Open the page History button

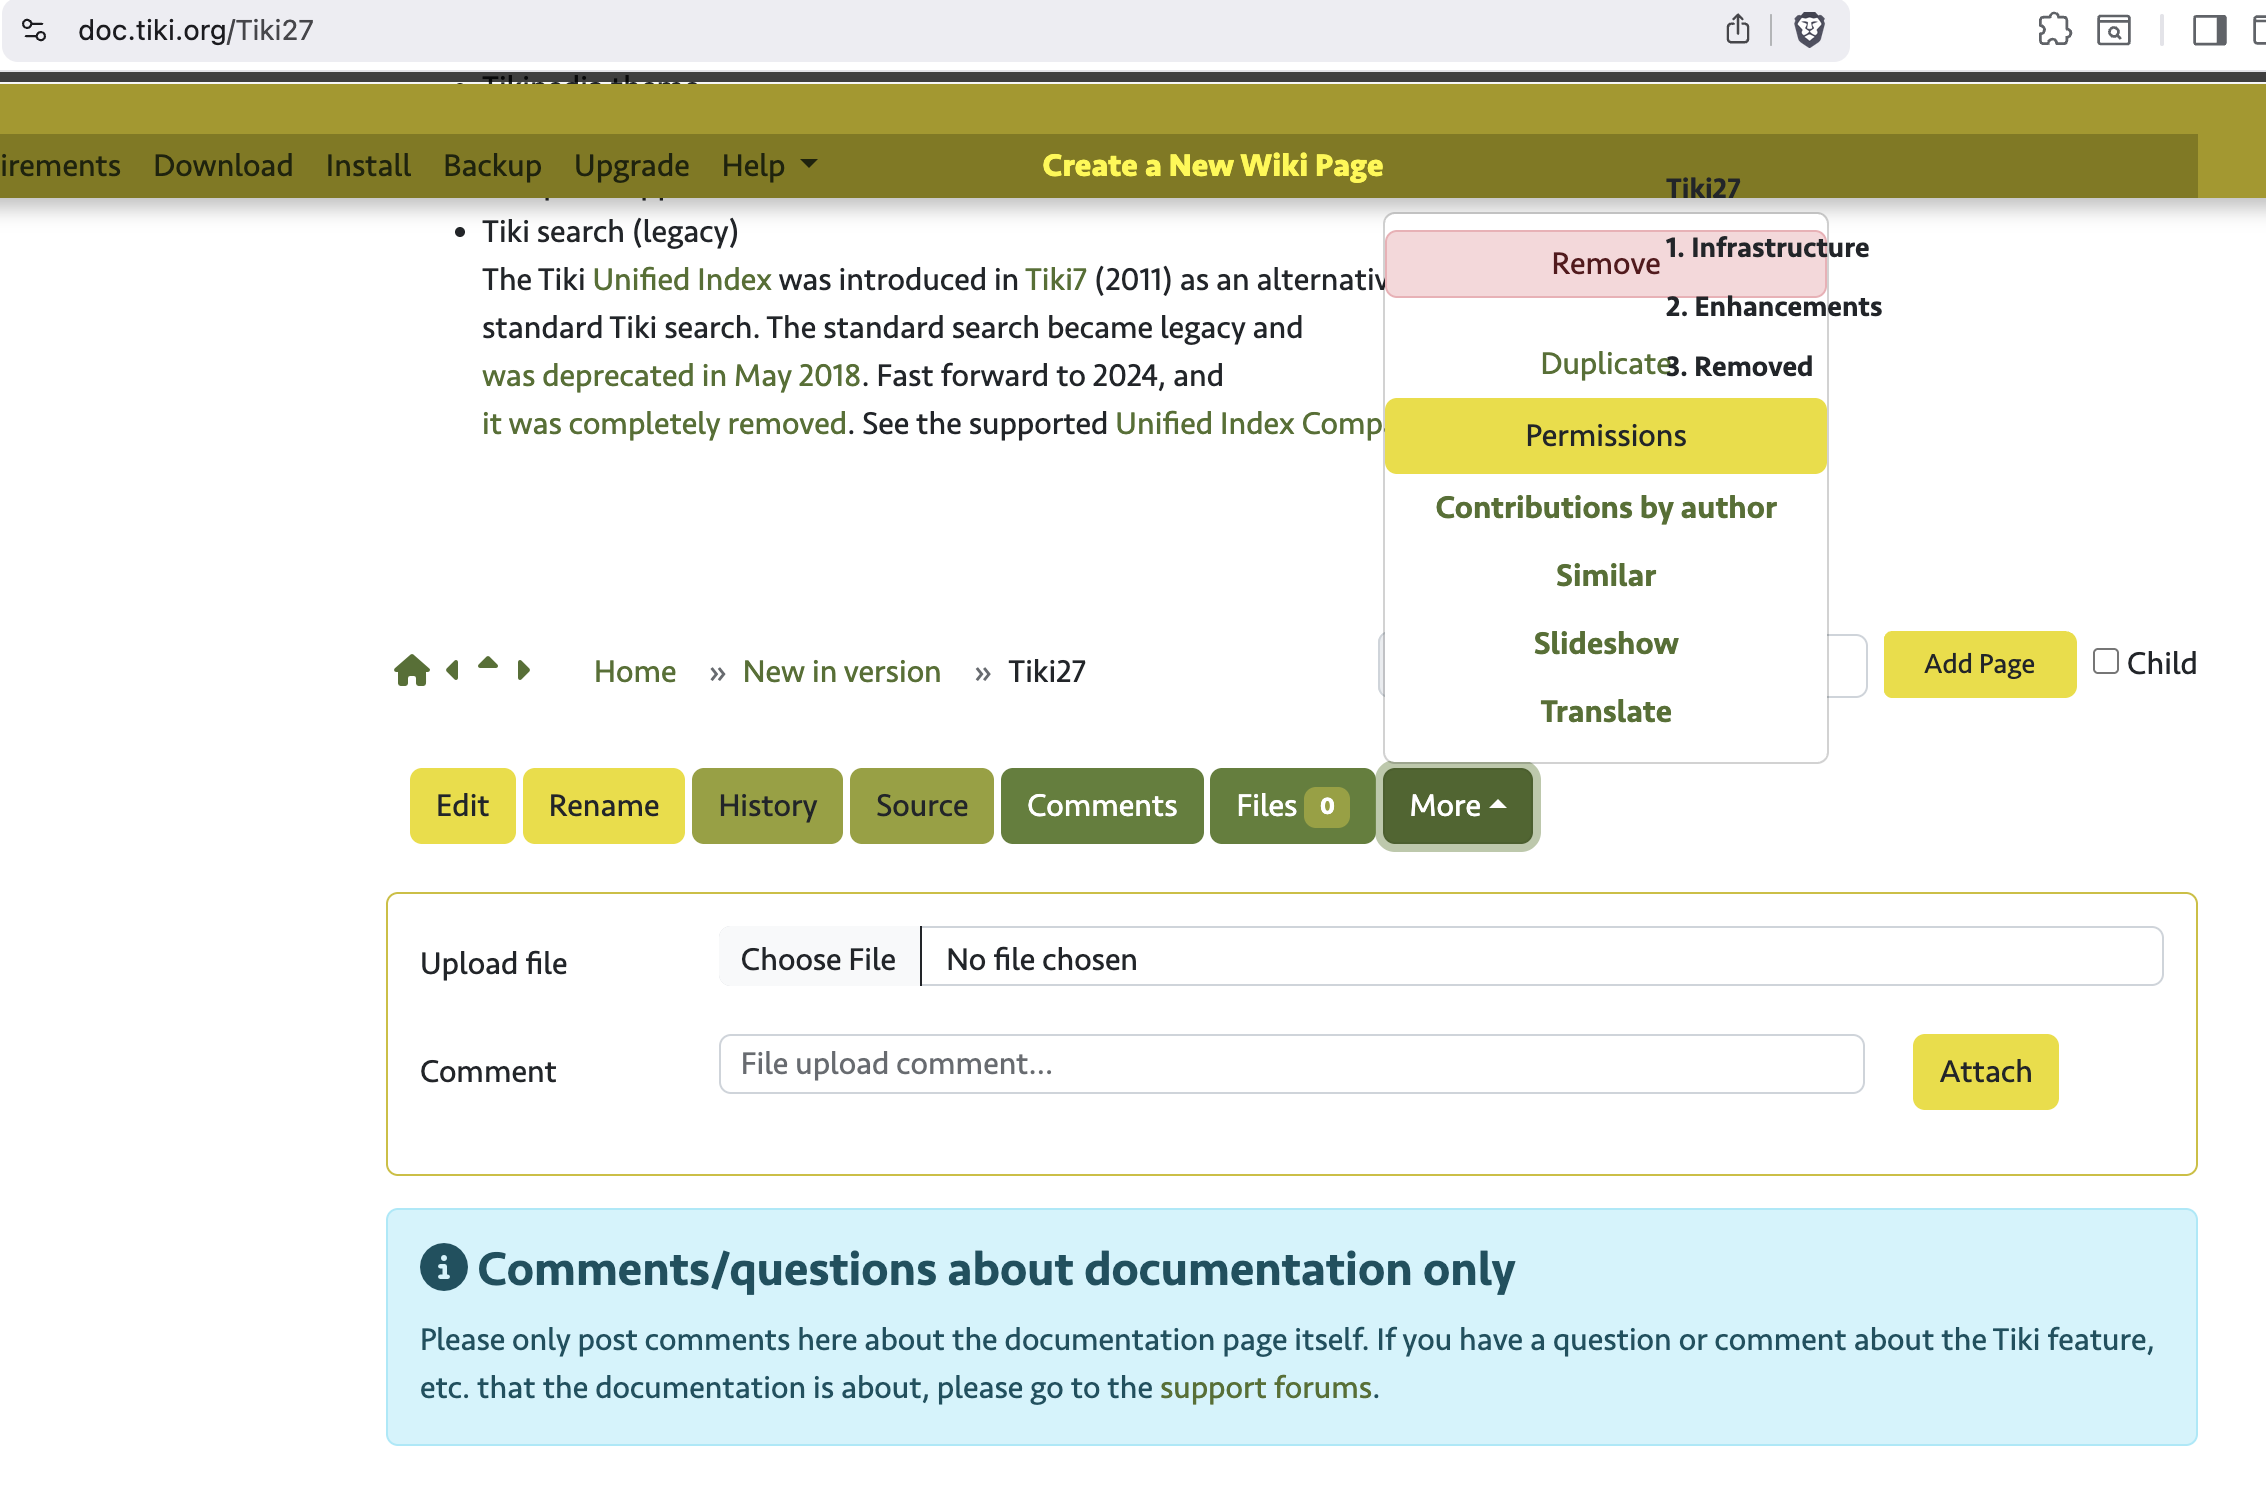[x=768, y=806]
